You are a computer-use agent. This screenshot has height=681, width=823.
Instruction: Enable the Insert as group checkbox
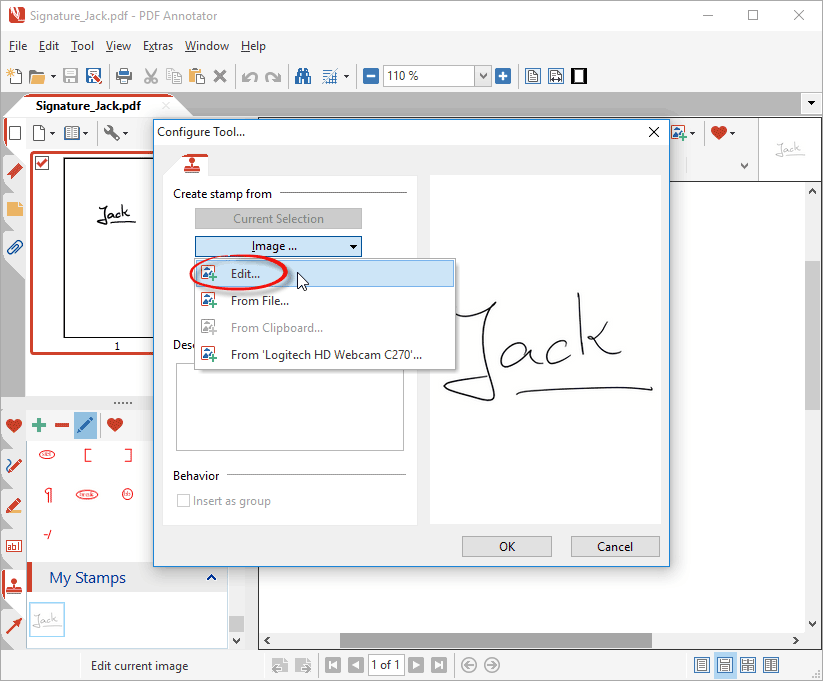[184, 500]
